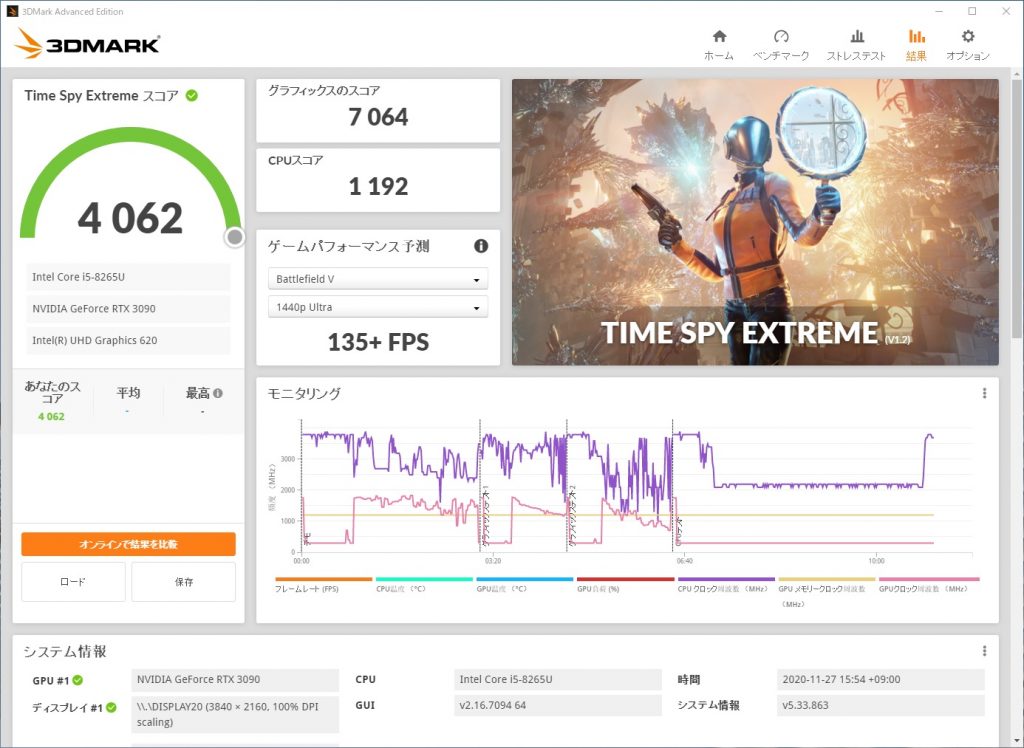Click the 06:40 time marker on chart axis
This screenshot has width=1024, height=748.
point(684,561)
